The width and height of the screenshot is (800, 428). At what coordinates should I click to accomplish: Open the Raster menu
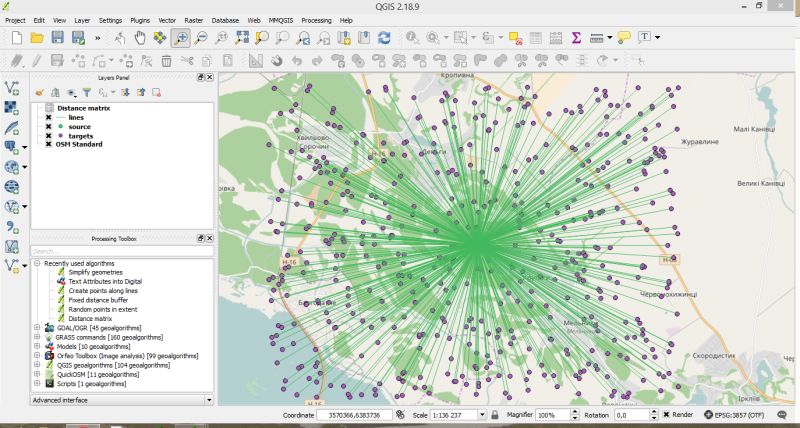(194, 20)
